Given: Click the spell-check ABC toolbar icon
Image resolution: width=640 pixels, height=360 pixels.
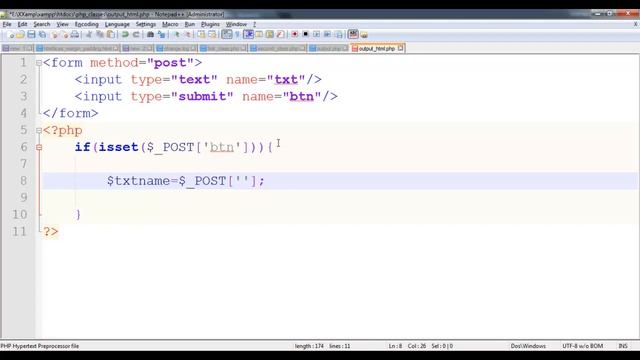Looking at the screenshot, I should [x=353, y=35].
